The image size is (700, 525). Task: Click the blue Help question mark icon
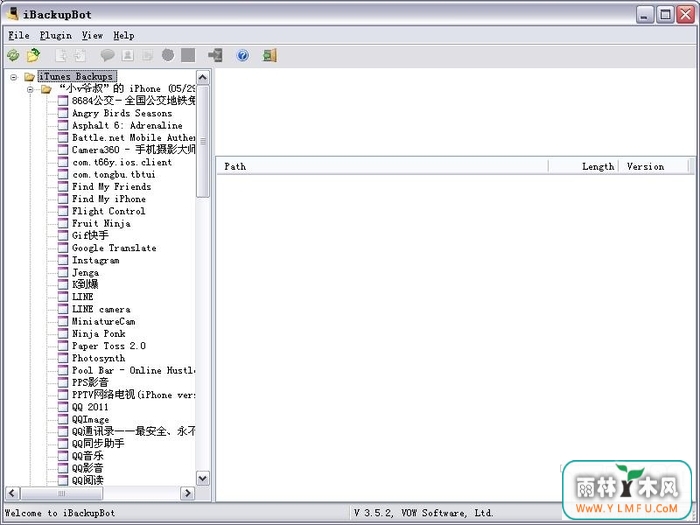pyautogui.click(x=242, y=56)
